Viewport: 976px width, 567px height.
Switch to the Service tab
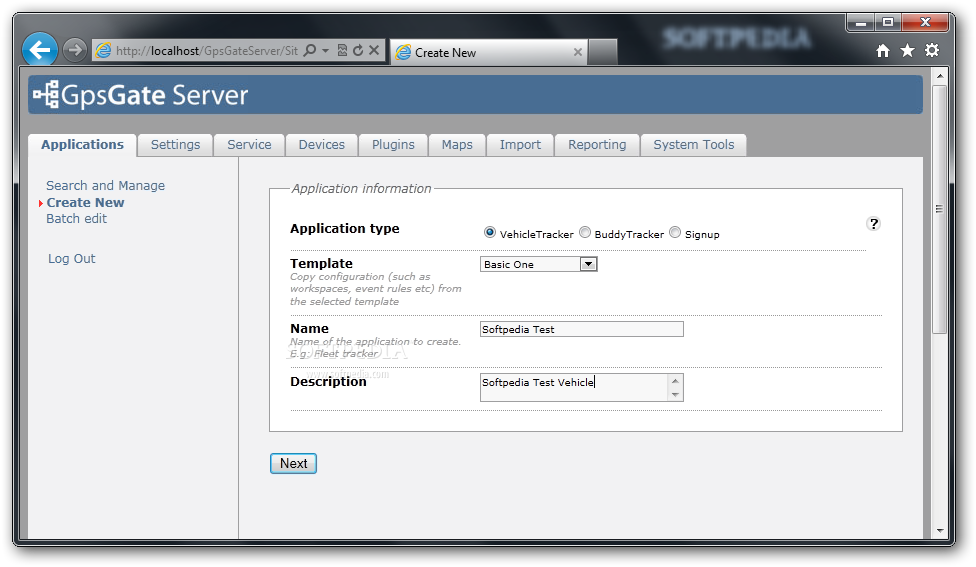[249, 145]
